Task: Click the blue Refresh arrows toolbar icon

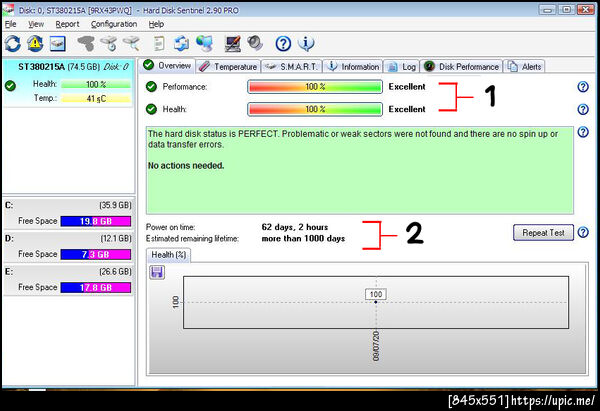Action: click(13, 43)
